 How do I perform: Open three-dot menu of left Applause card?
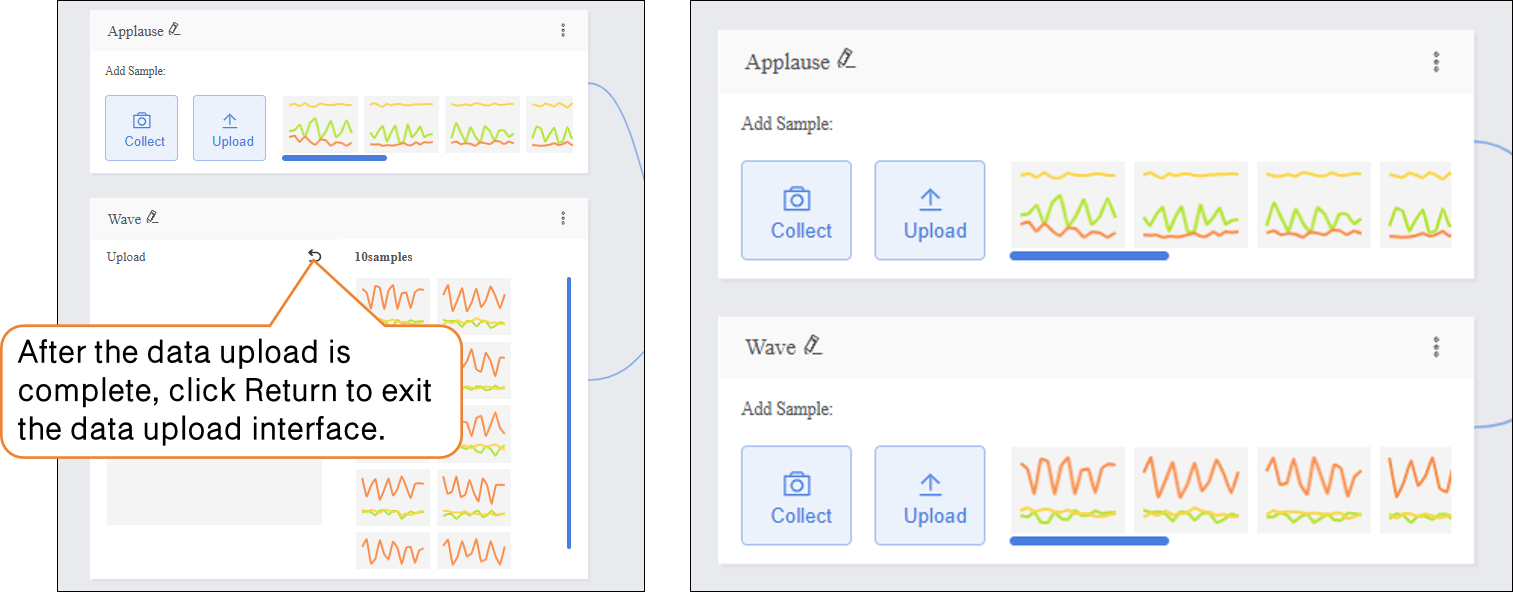(x=563, y=31)
